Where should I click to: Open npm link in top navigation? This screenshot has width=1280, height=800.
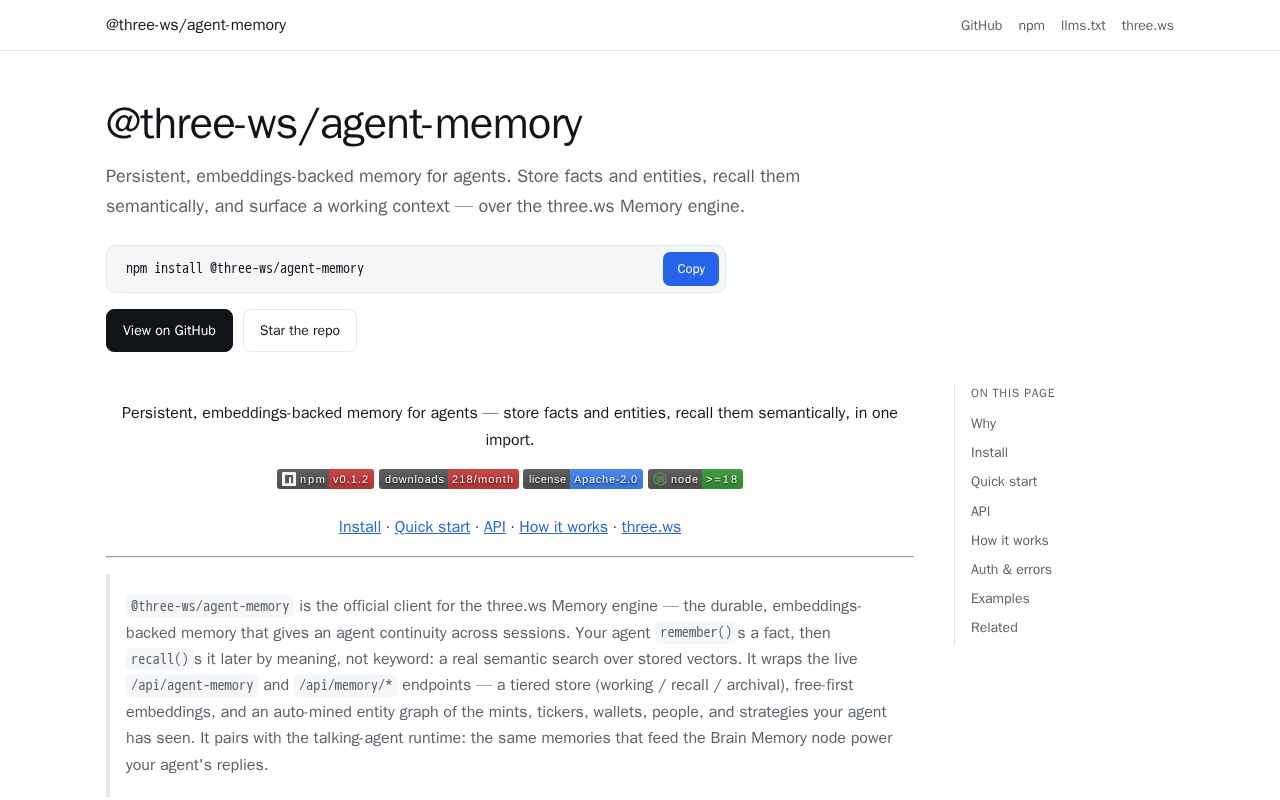[1031, 25]
